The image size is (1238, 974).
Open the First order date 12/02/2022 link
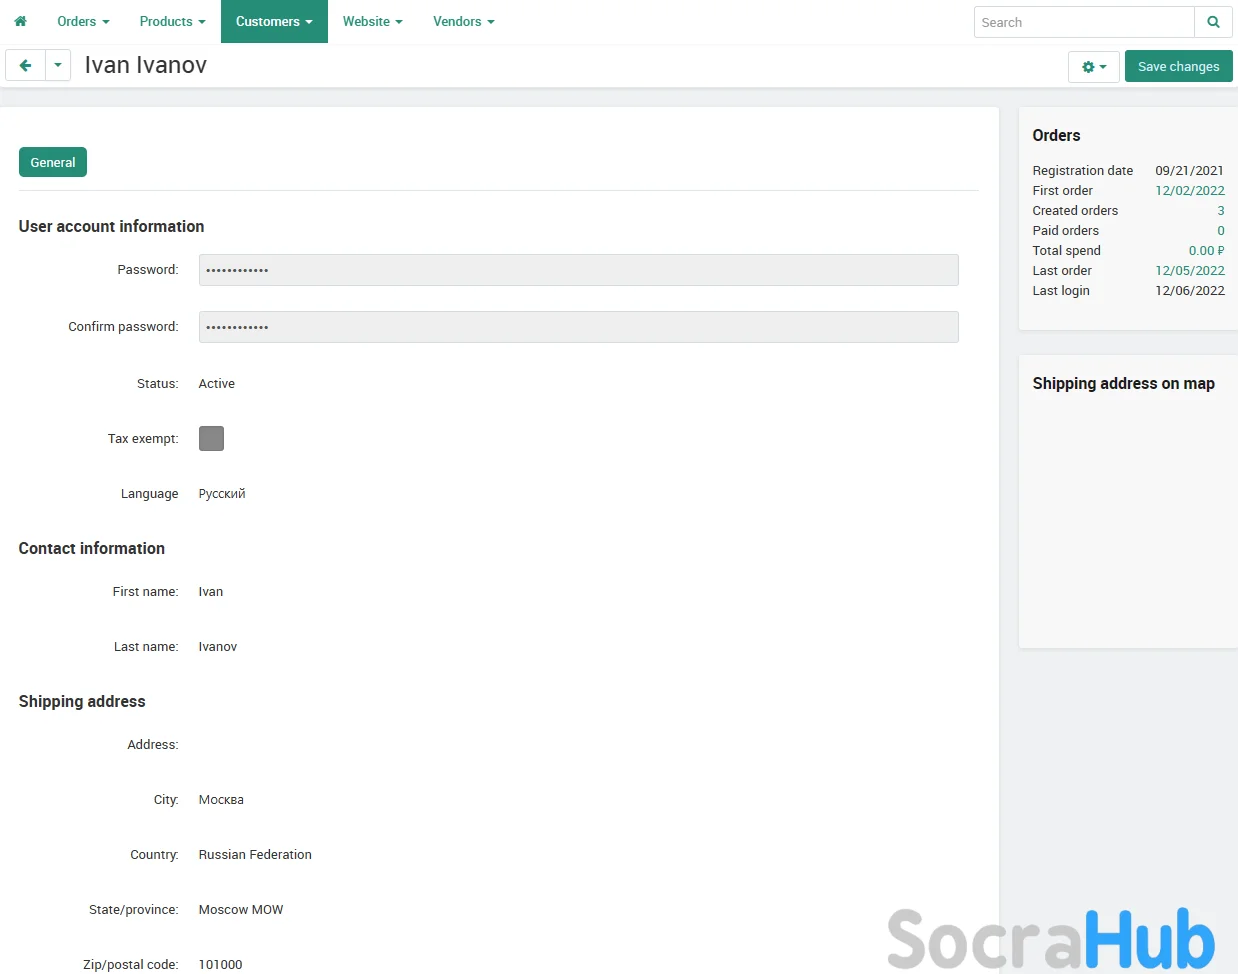(x=1189, y=190)
